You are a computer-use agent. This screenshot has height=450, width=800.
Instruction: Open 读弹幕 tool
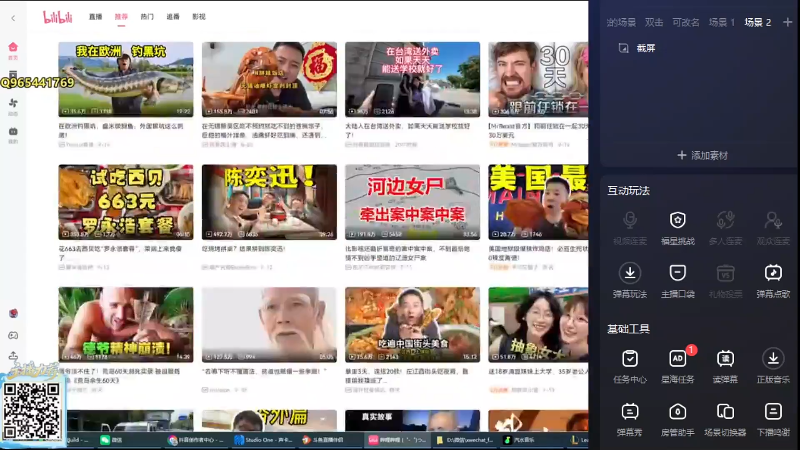click(725, 366)
